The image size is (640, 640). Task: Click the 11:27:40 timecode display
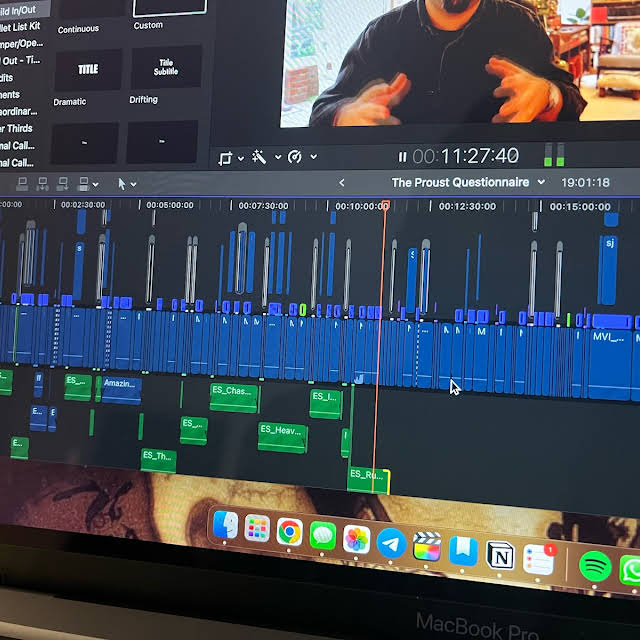pyautogui.click(x=466, y=156)
